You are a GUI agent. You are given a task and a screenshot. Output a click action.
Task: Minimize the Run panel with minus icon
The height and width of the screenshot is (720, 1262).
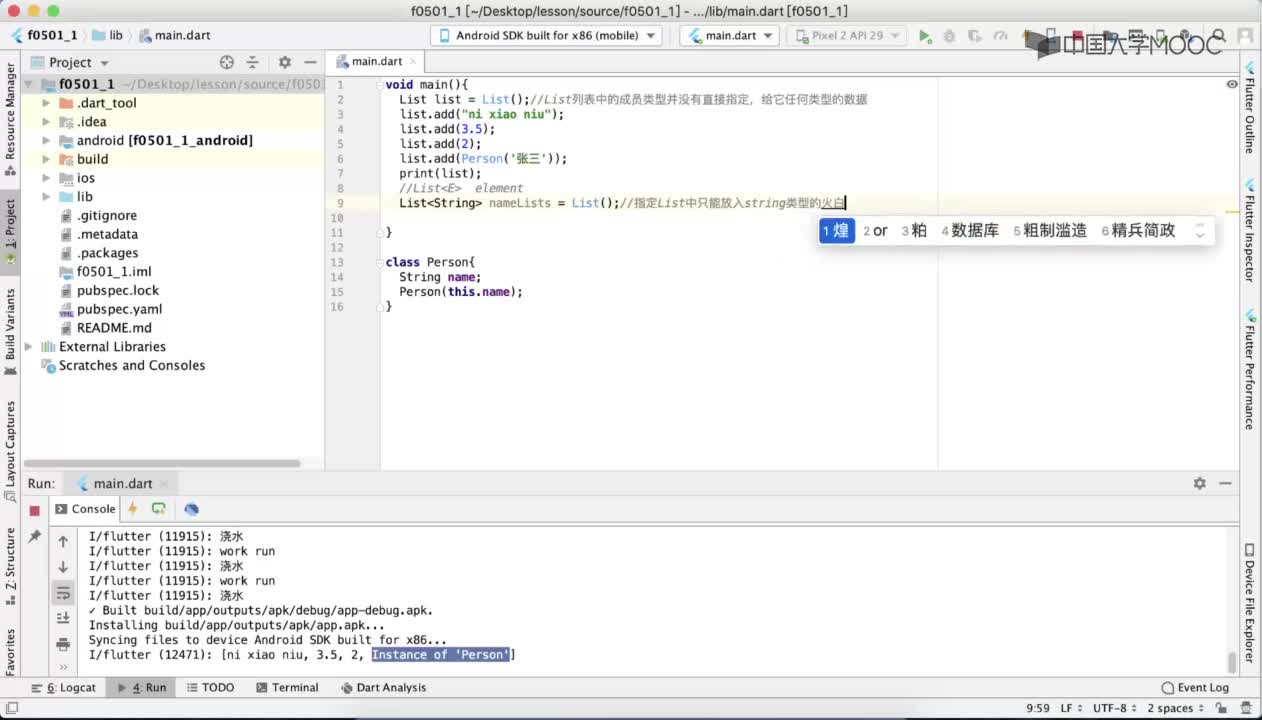tap(1225, 483)
